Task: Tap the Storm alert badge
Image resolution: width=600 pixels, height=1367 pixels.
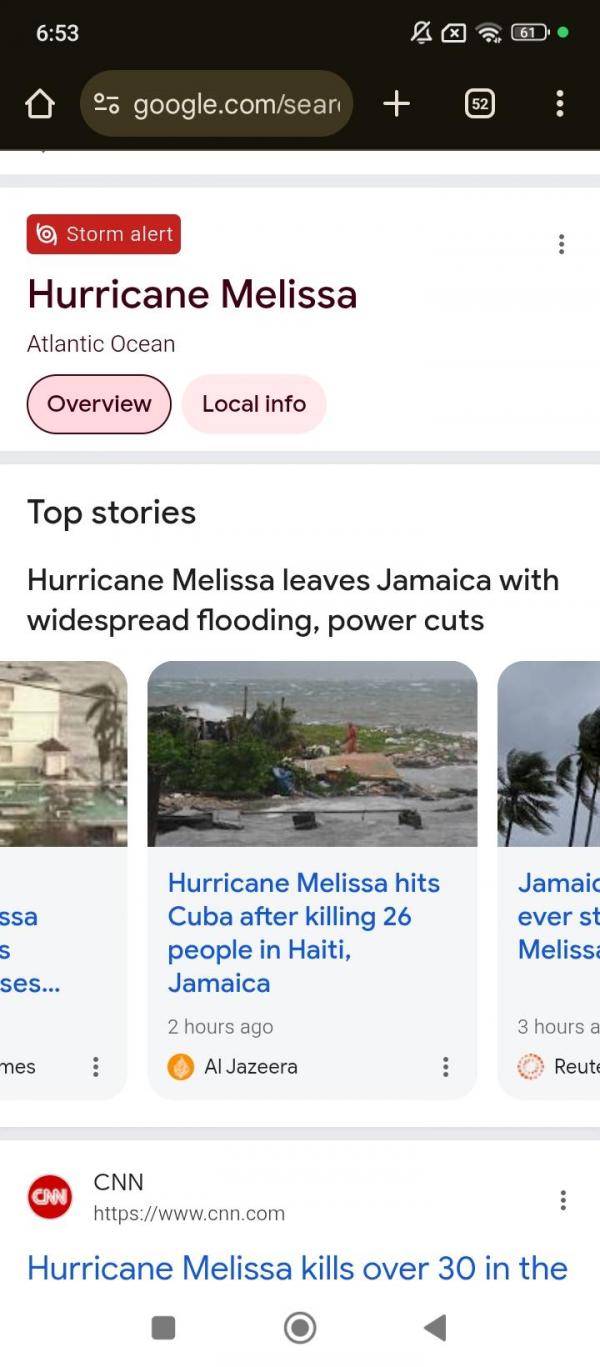Action: pos(104,235)
